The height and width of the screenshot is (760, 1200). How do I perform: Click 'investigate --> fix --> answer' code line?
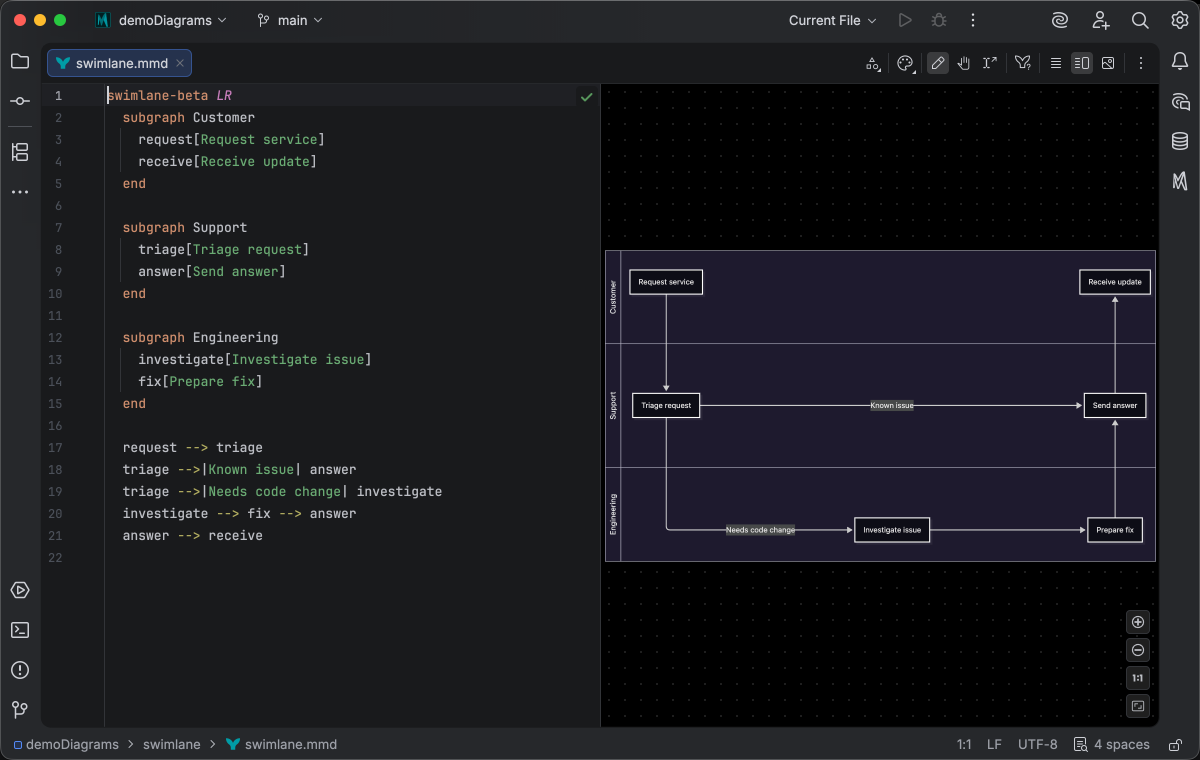240,514
